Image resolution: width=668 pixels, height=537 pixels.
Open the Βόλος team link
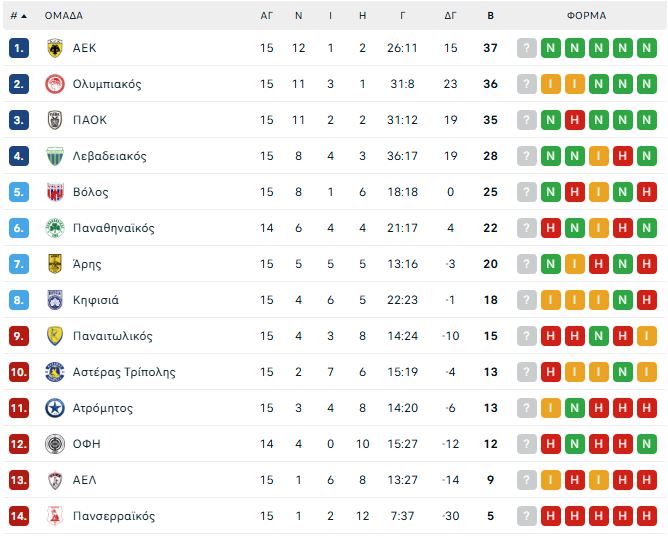pyautogui.click(x=91, y=192)
